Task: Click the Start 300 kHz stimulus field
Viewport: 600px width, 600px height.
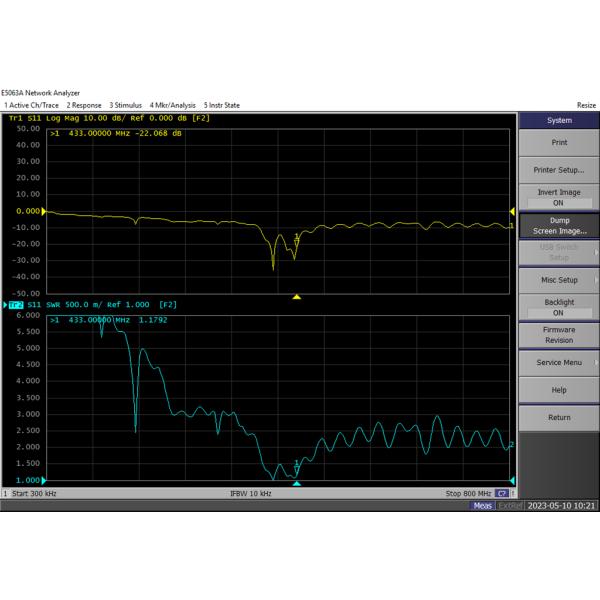Action: click(33, 494)
